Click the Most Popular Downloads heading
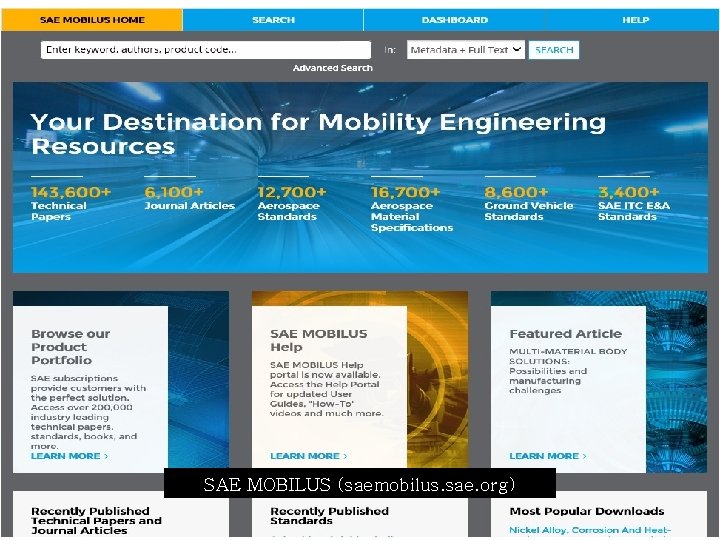The image size is (720, 540). [587, 511]
